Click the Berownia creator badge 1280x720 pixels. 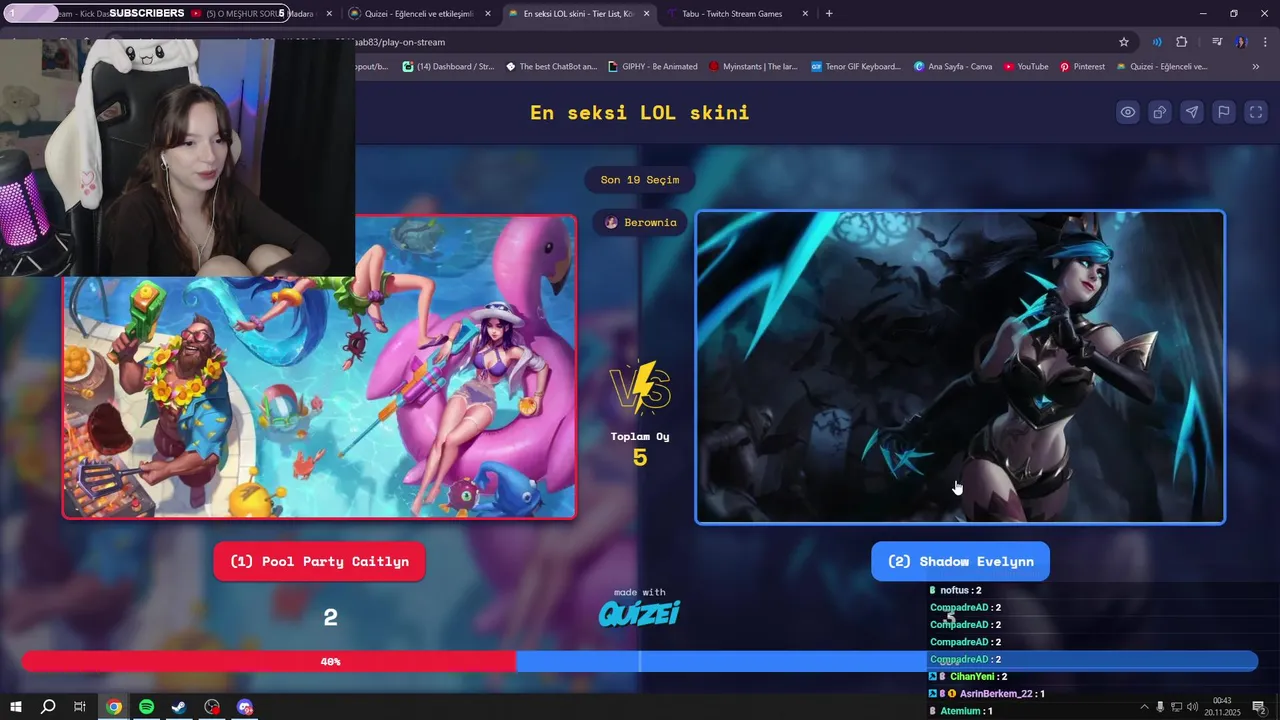pyautogui.click(x=640, y=222)
